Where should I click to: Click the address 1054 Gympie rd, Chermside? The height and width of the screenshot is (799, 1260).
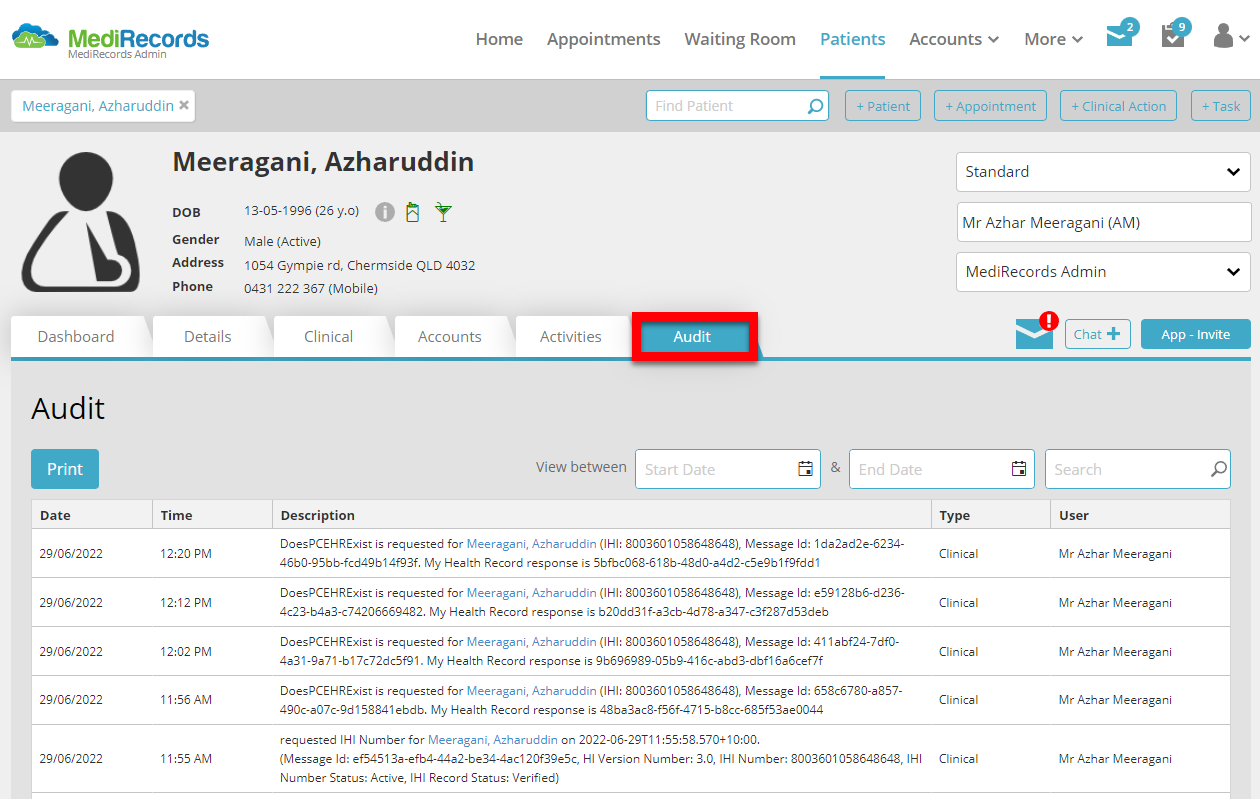(360, 266)
